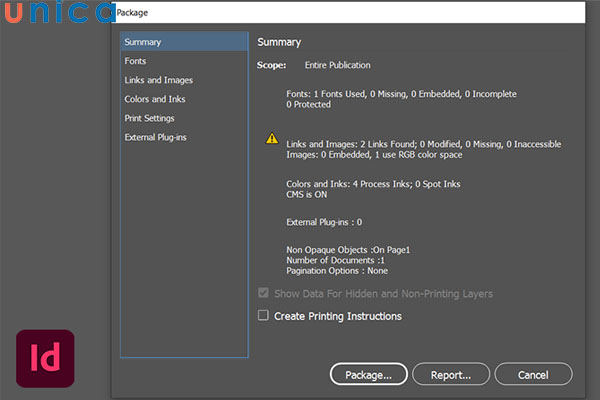
Task: Click the Summary heading in right pane
Action: (279, 42)
